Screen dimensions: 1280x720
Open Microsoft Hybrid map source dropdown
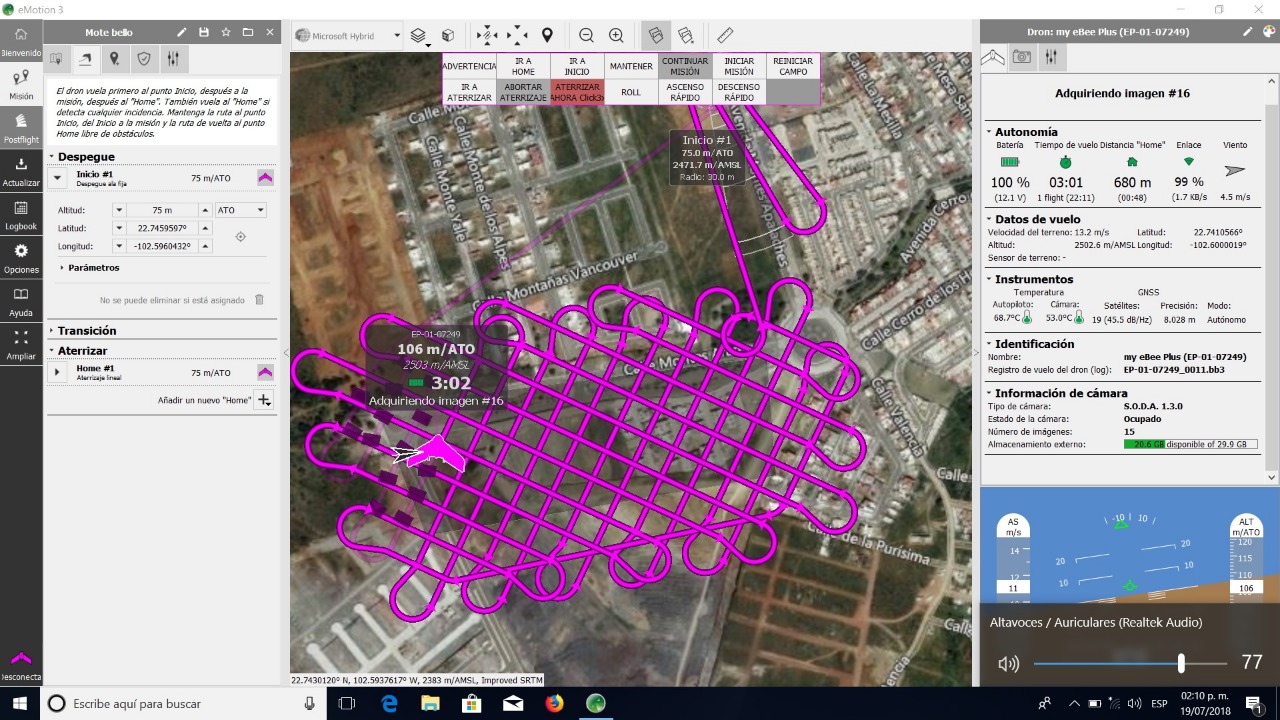click(x=347, y=36)
